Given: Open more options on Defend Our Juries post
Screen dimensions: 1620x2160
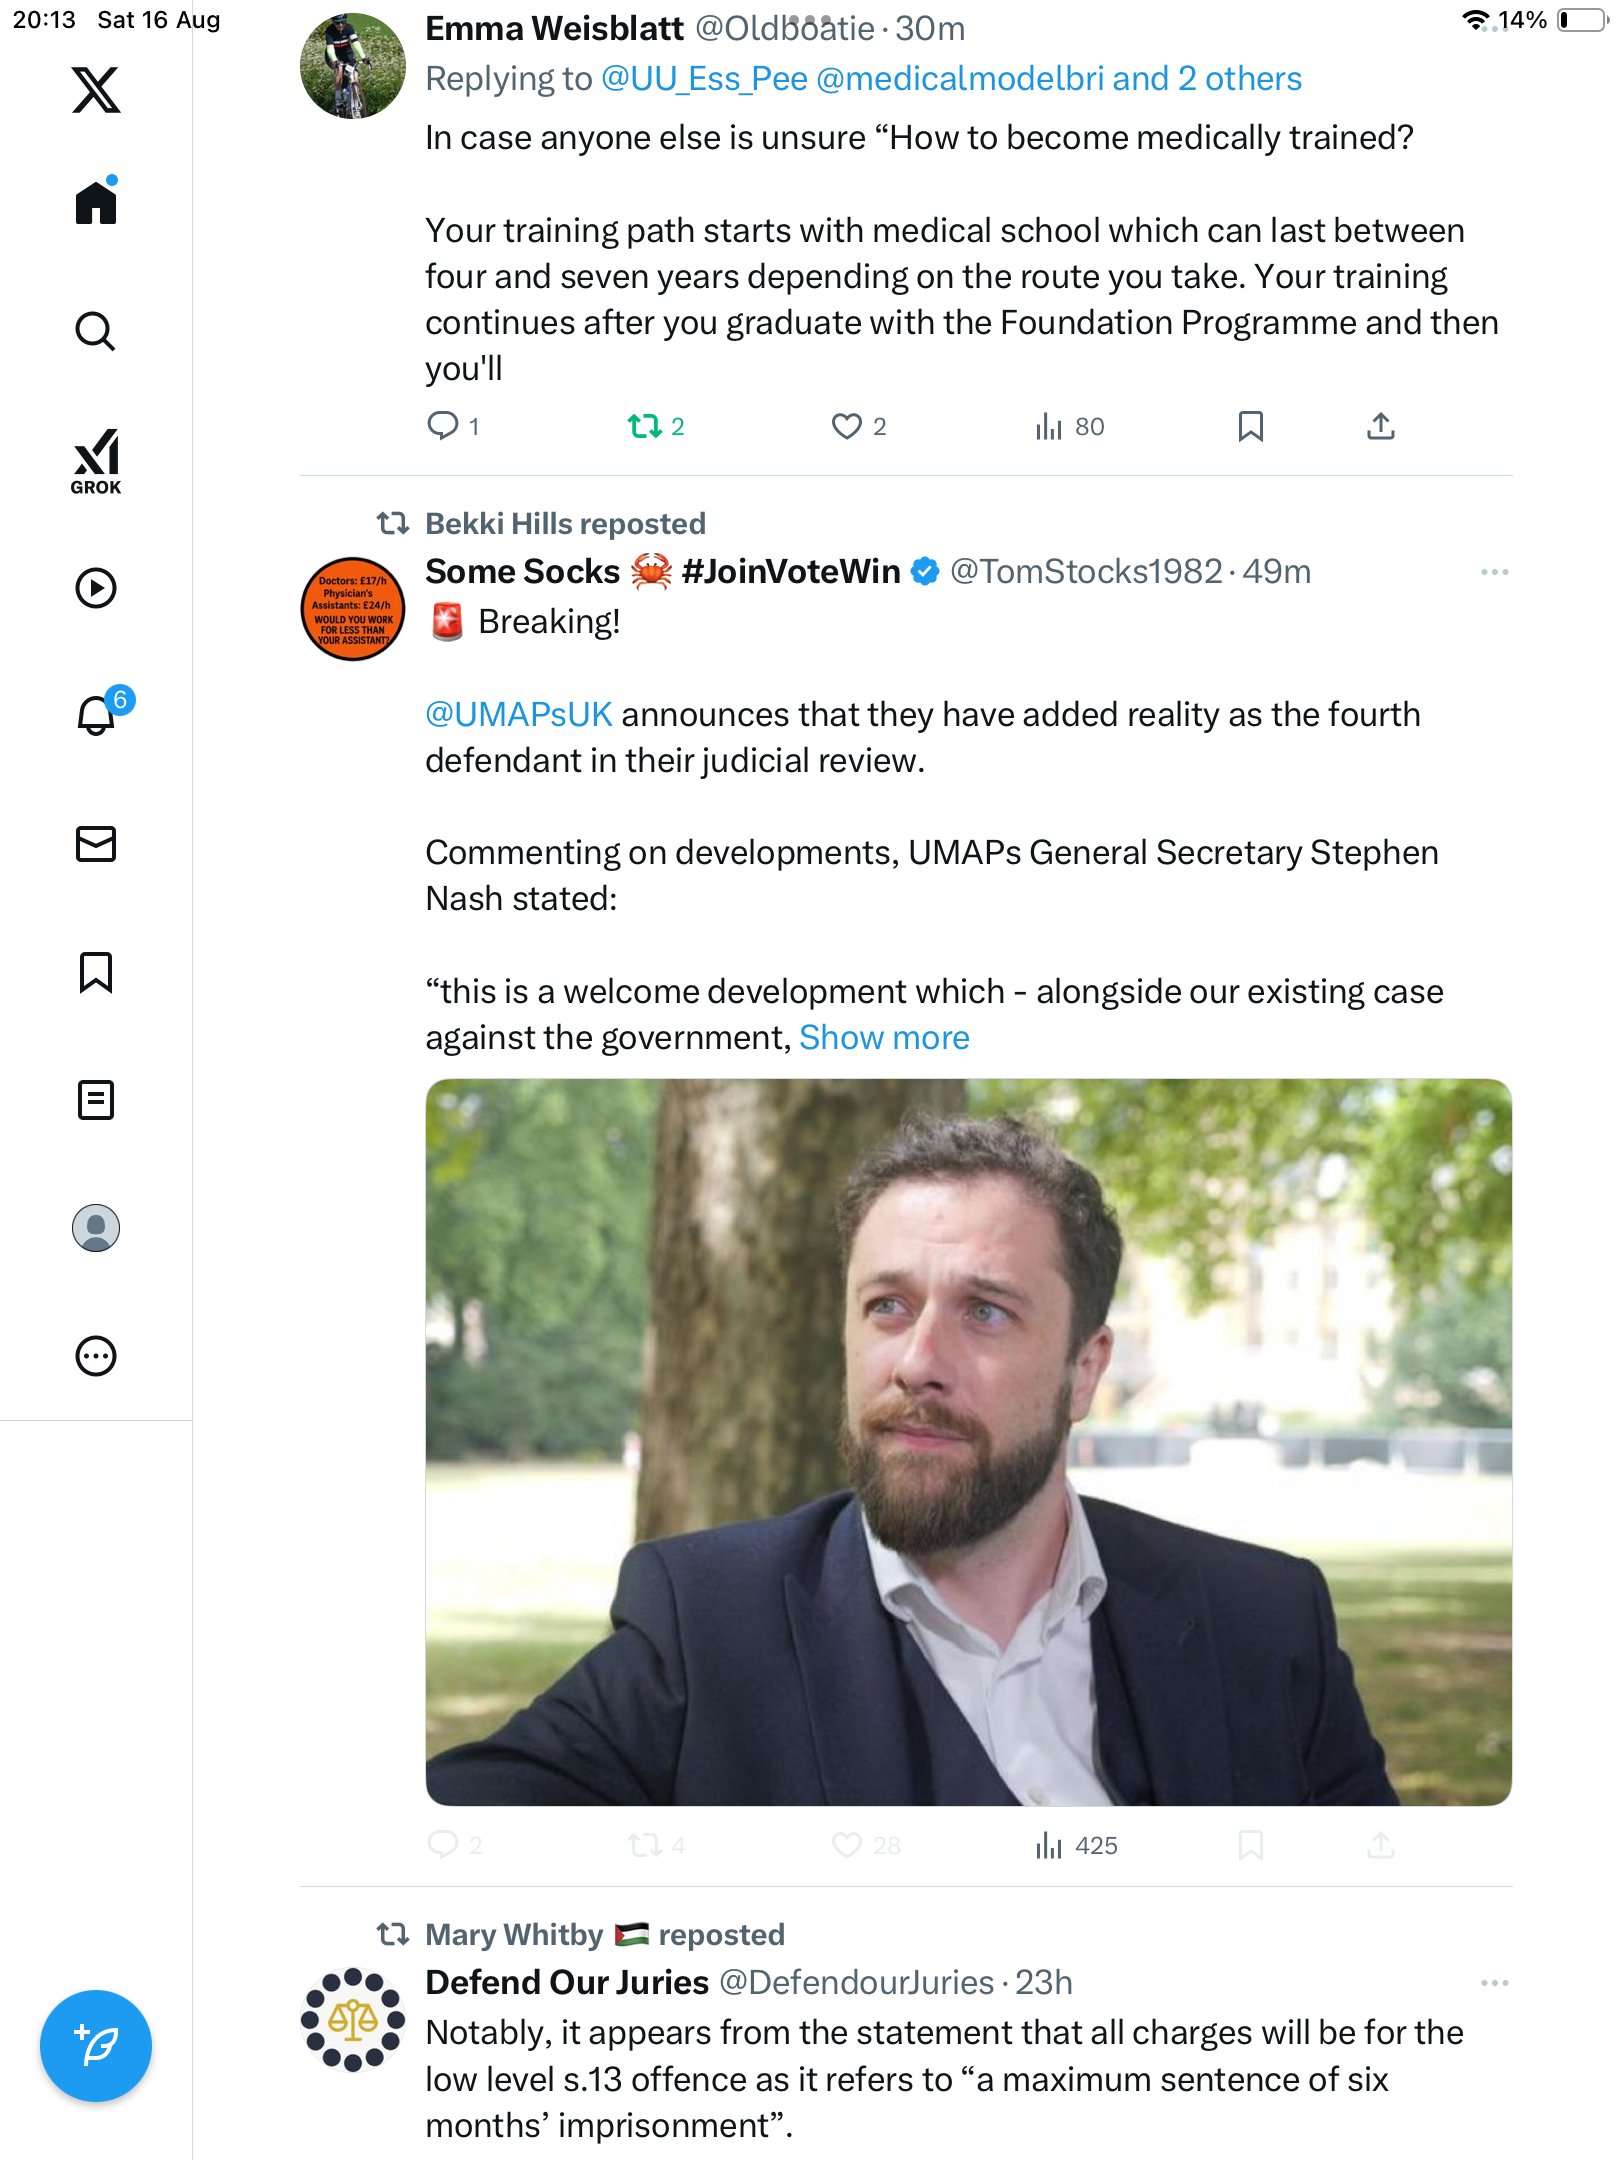Looking at the screenshot, I should tap(1494, 1983).
